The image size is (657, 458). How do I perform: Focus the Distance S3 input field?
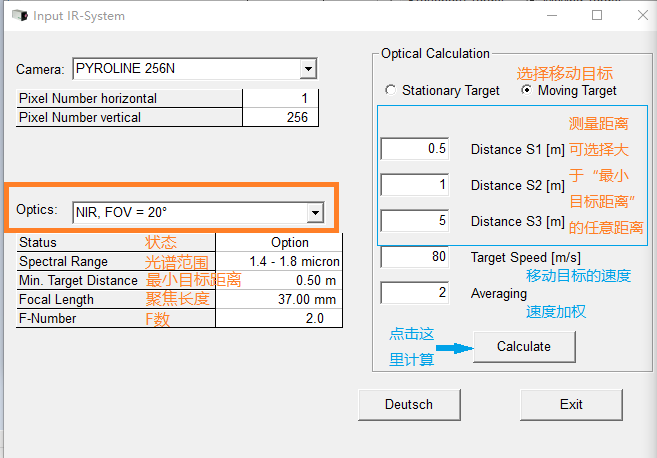coord(415,221)
